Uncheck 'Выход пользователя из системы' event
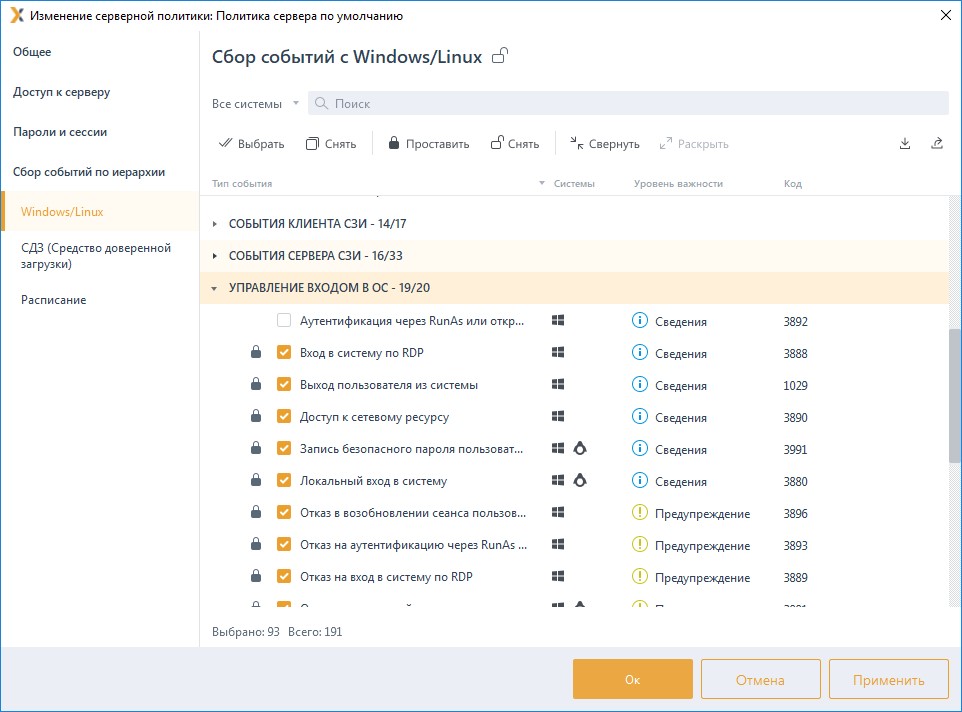 (x=284, y=385)
